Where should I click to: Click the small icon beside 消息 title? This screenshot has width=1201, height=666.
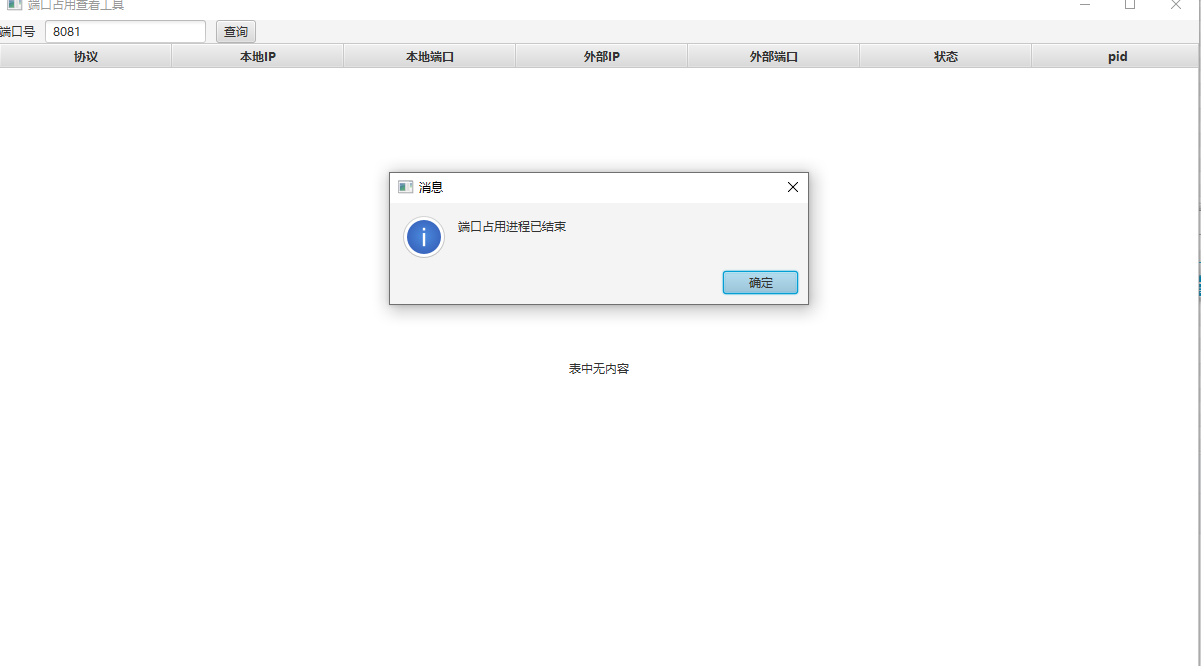[405, 187]
